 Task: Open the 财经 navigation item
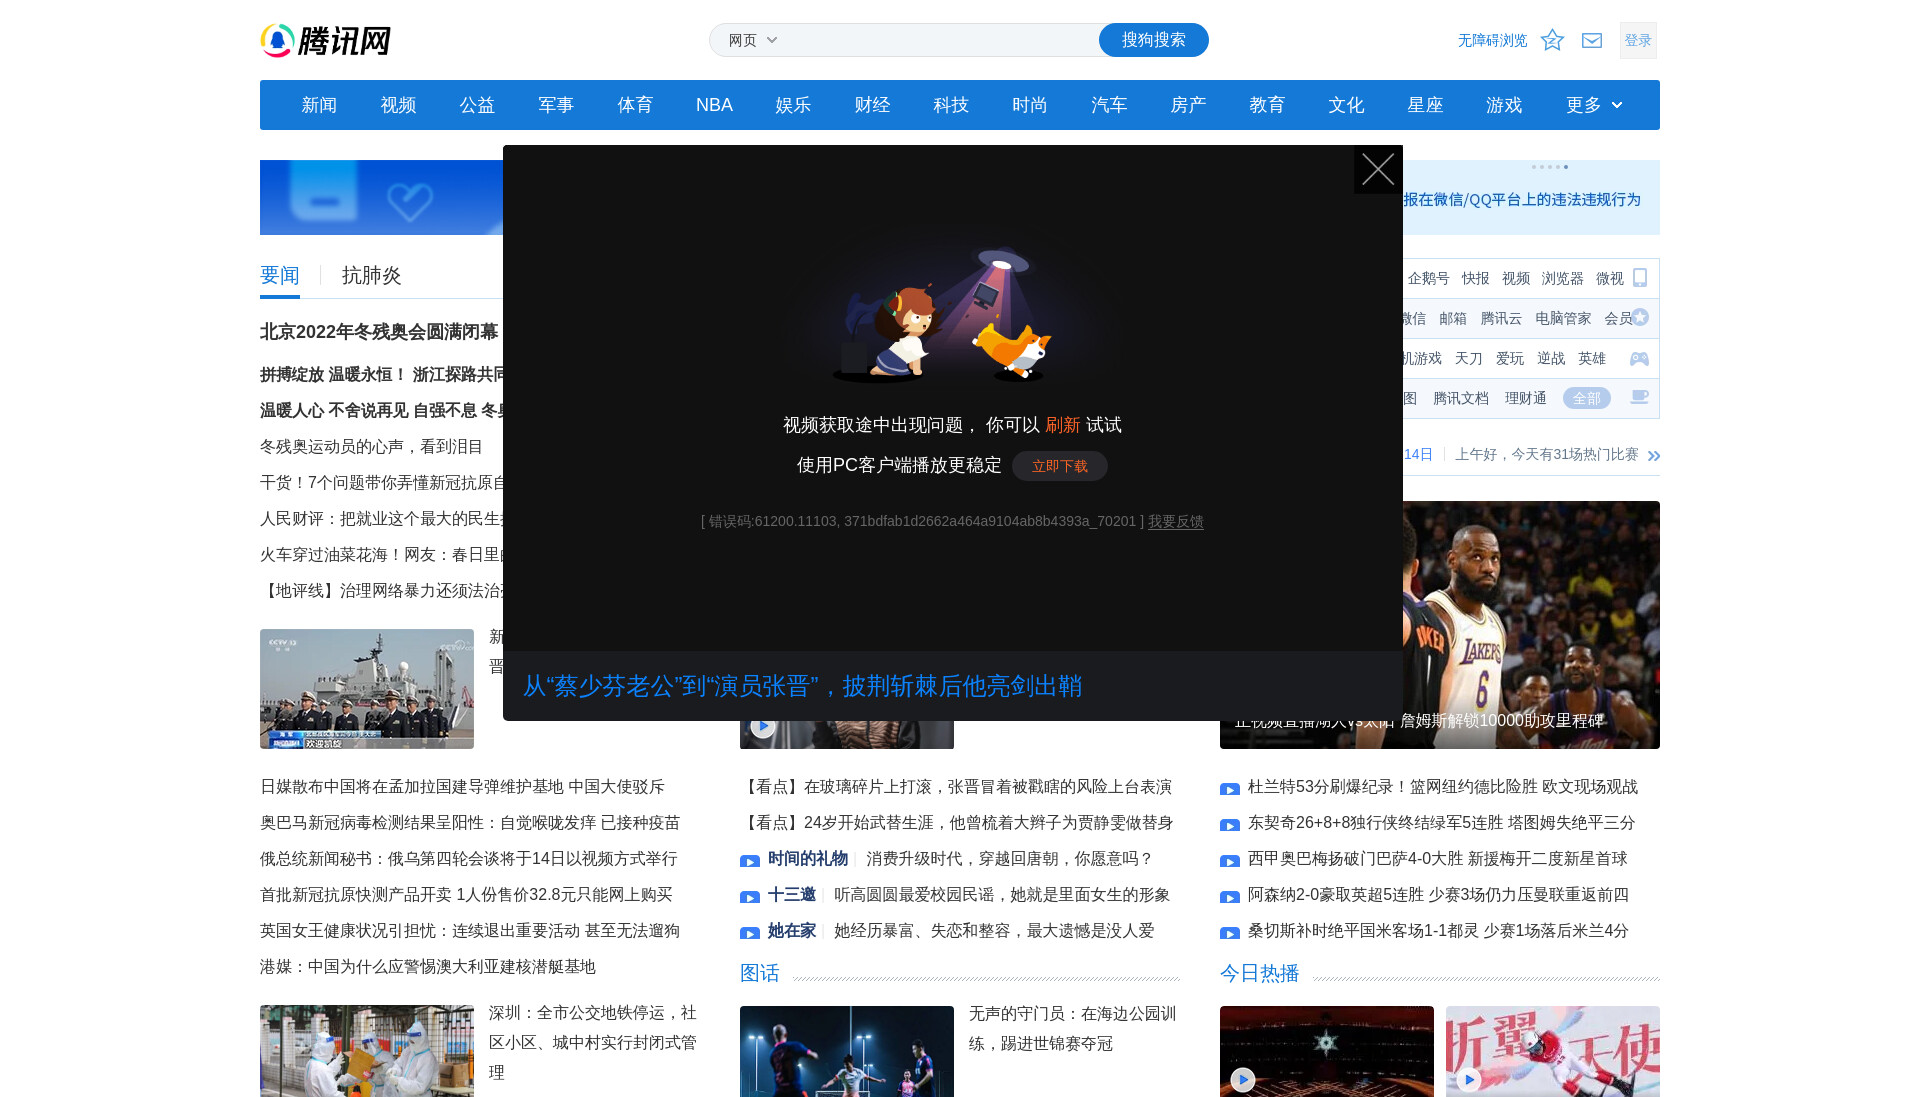pyautogui.click(x=872, y=105)
